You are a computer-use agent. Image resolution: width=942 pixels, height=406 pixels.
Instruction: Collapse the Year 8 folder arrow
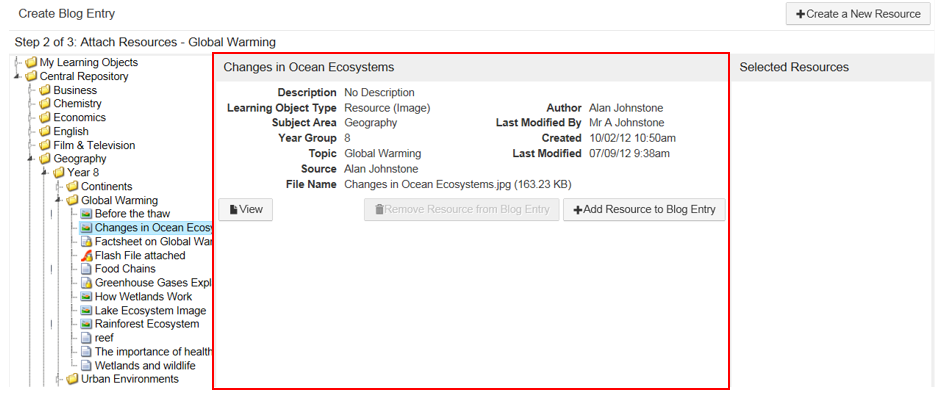click(x=45, y=173)
